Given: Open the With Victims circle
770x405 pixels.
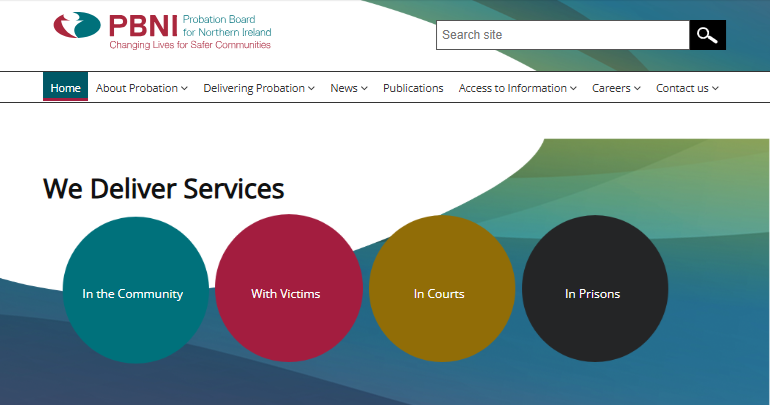Looking at the screenshot, I should click(289, 288).
